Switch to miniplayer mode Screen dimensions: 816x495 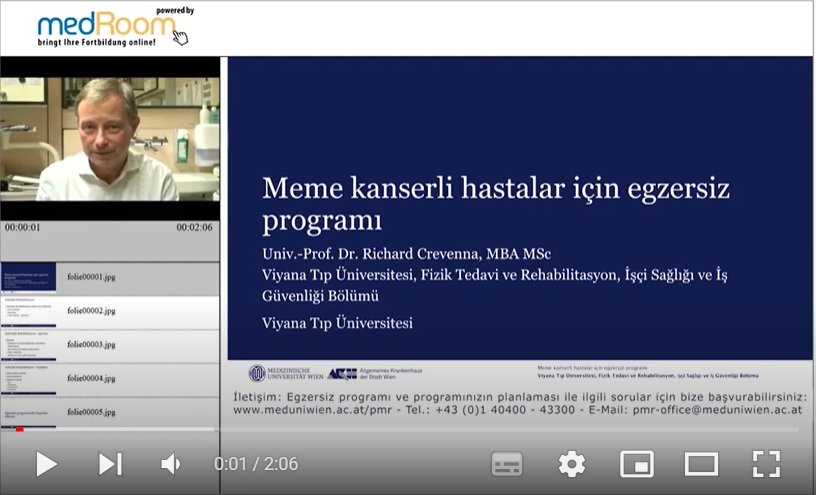(636, 463)
